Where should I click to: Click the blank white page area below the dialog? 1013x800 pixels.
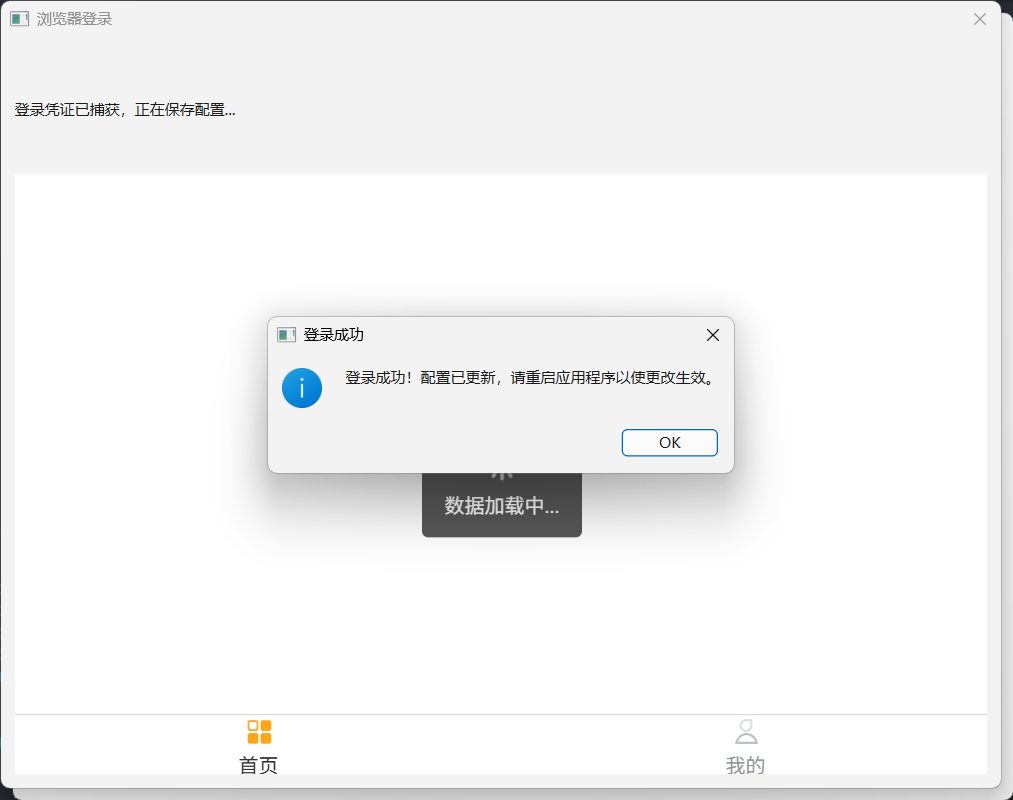pos(500,630)
